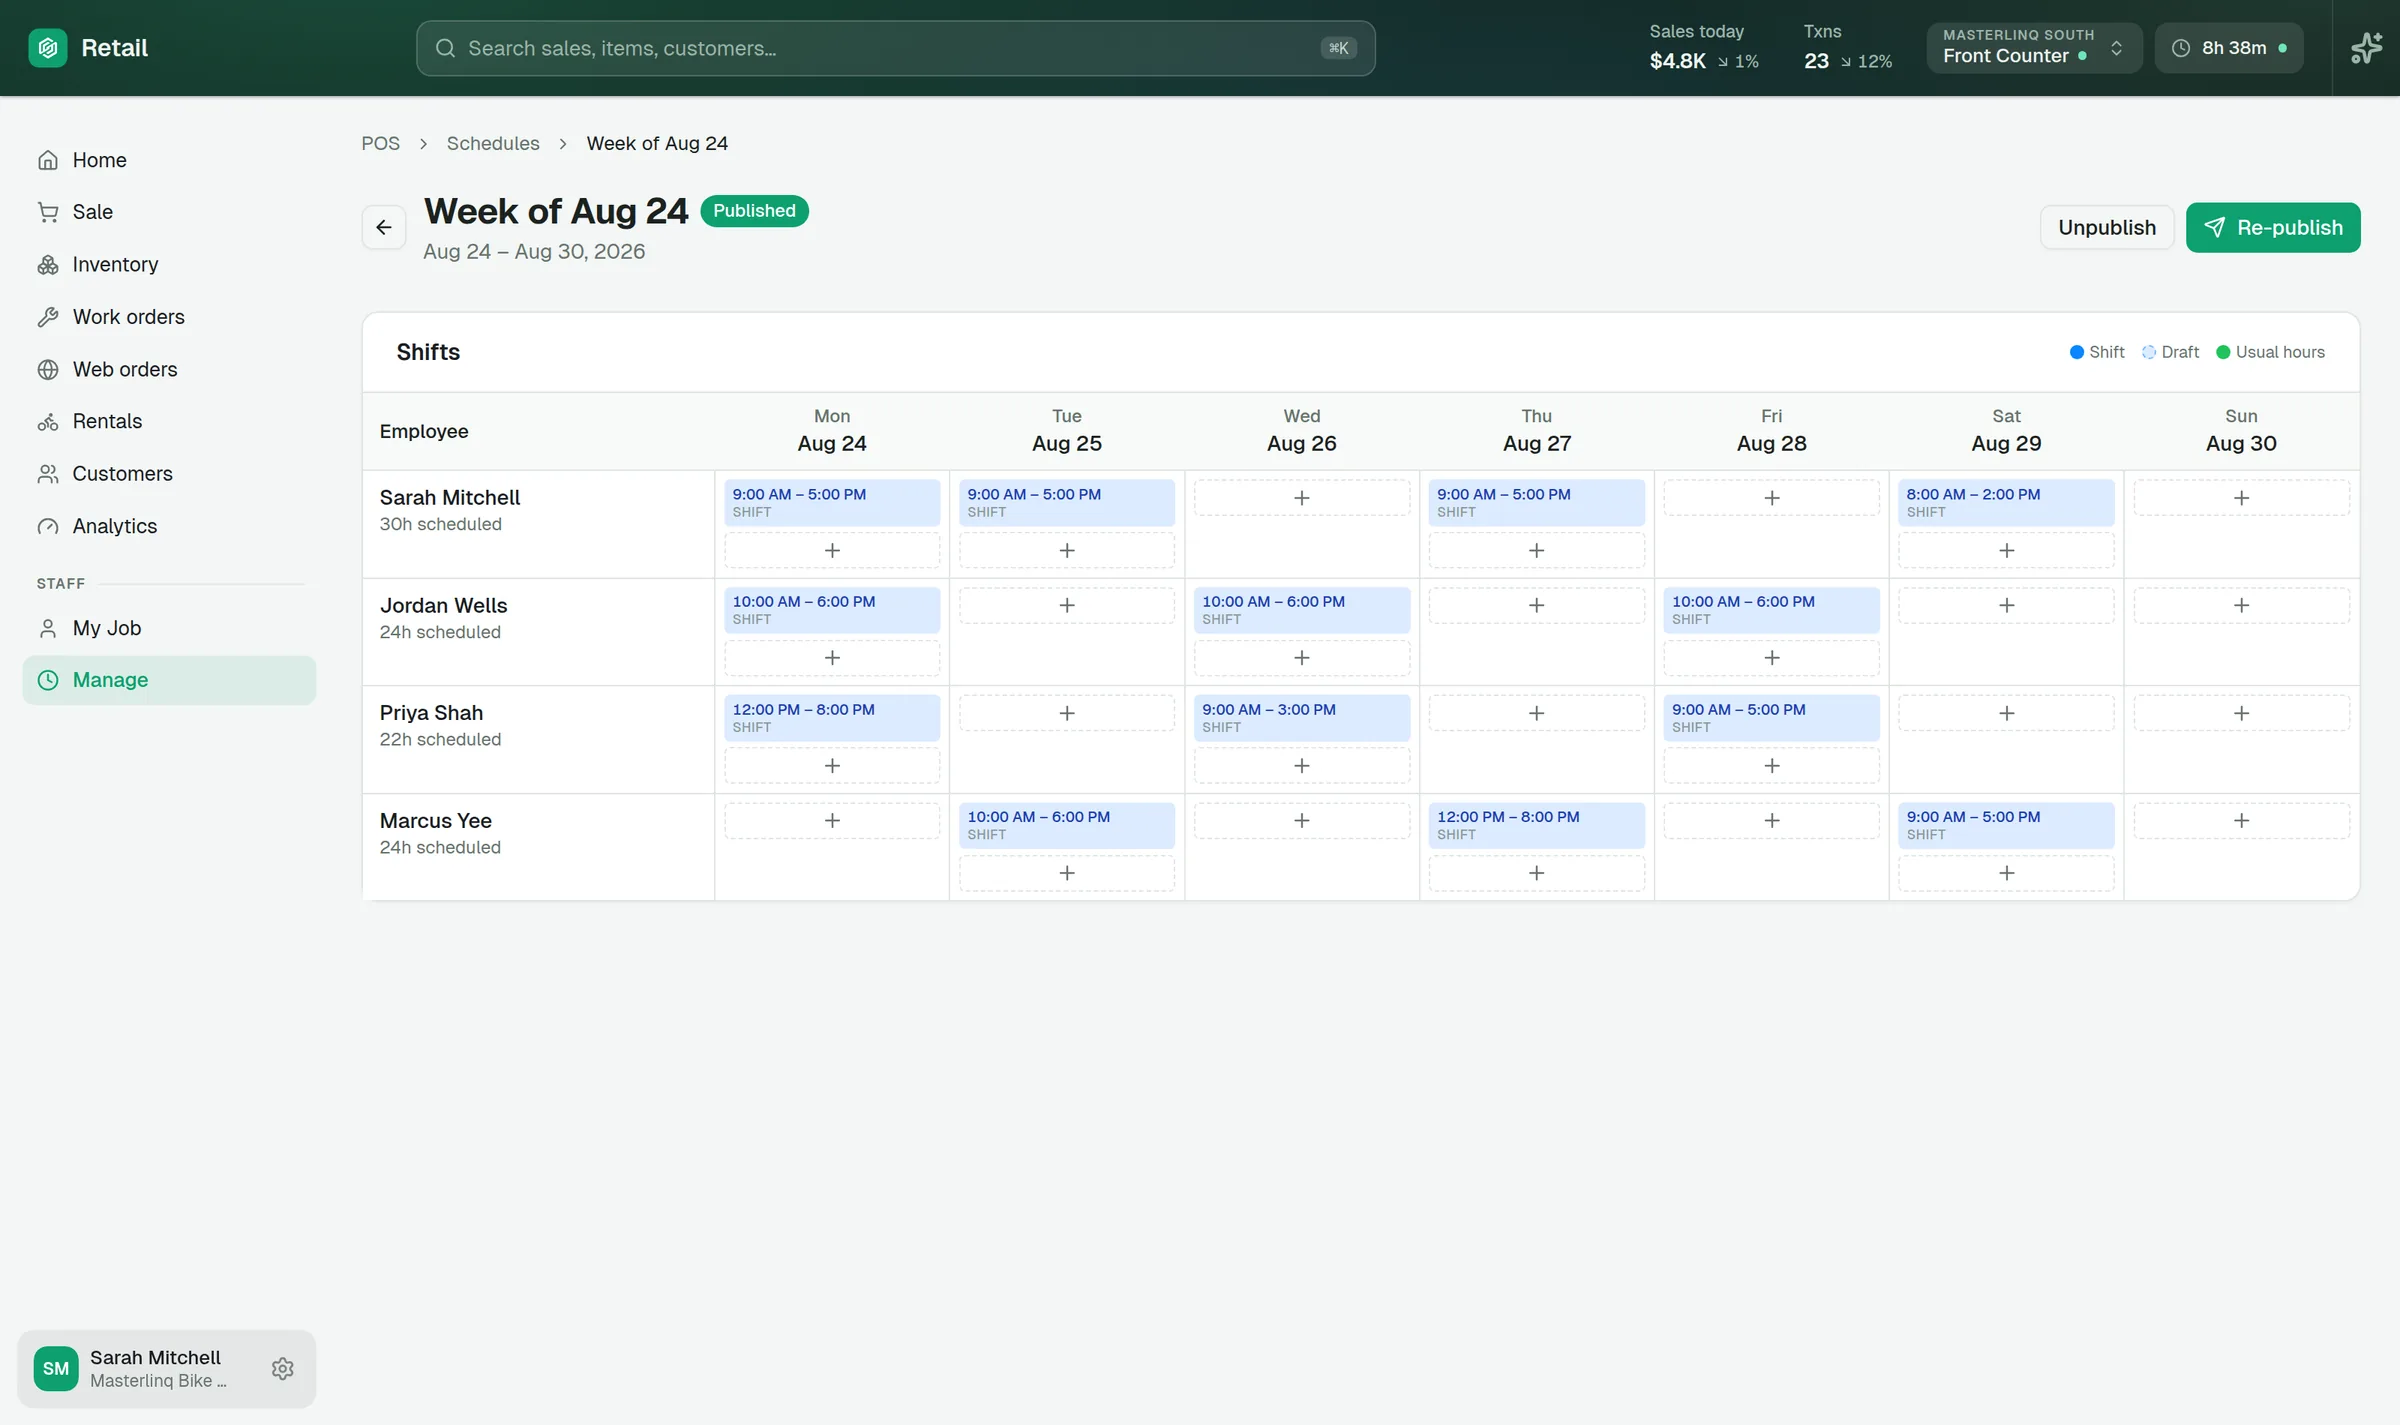Open Web orders in sidebar

point(169,370)
